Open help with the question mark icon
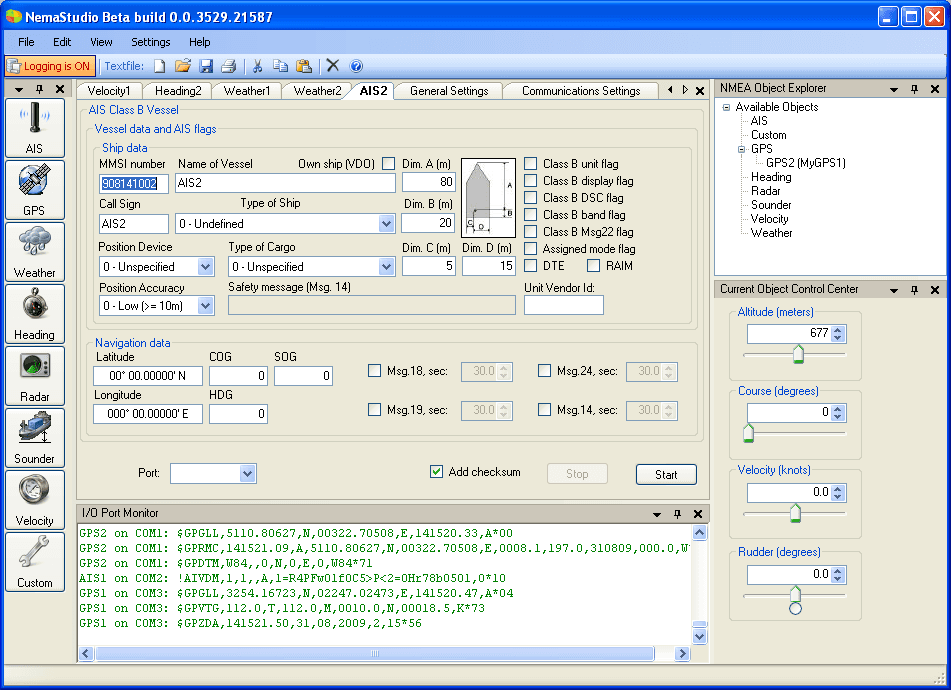The image size is (951, 690). tap(357, 66)
